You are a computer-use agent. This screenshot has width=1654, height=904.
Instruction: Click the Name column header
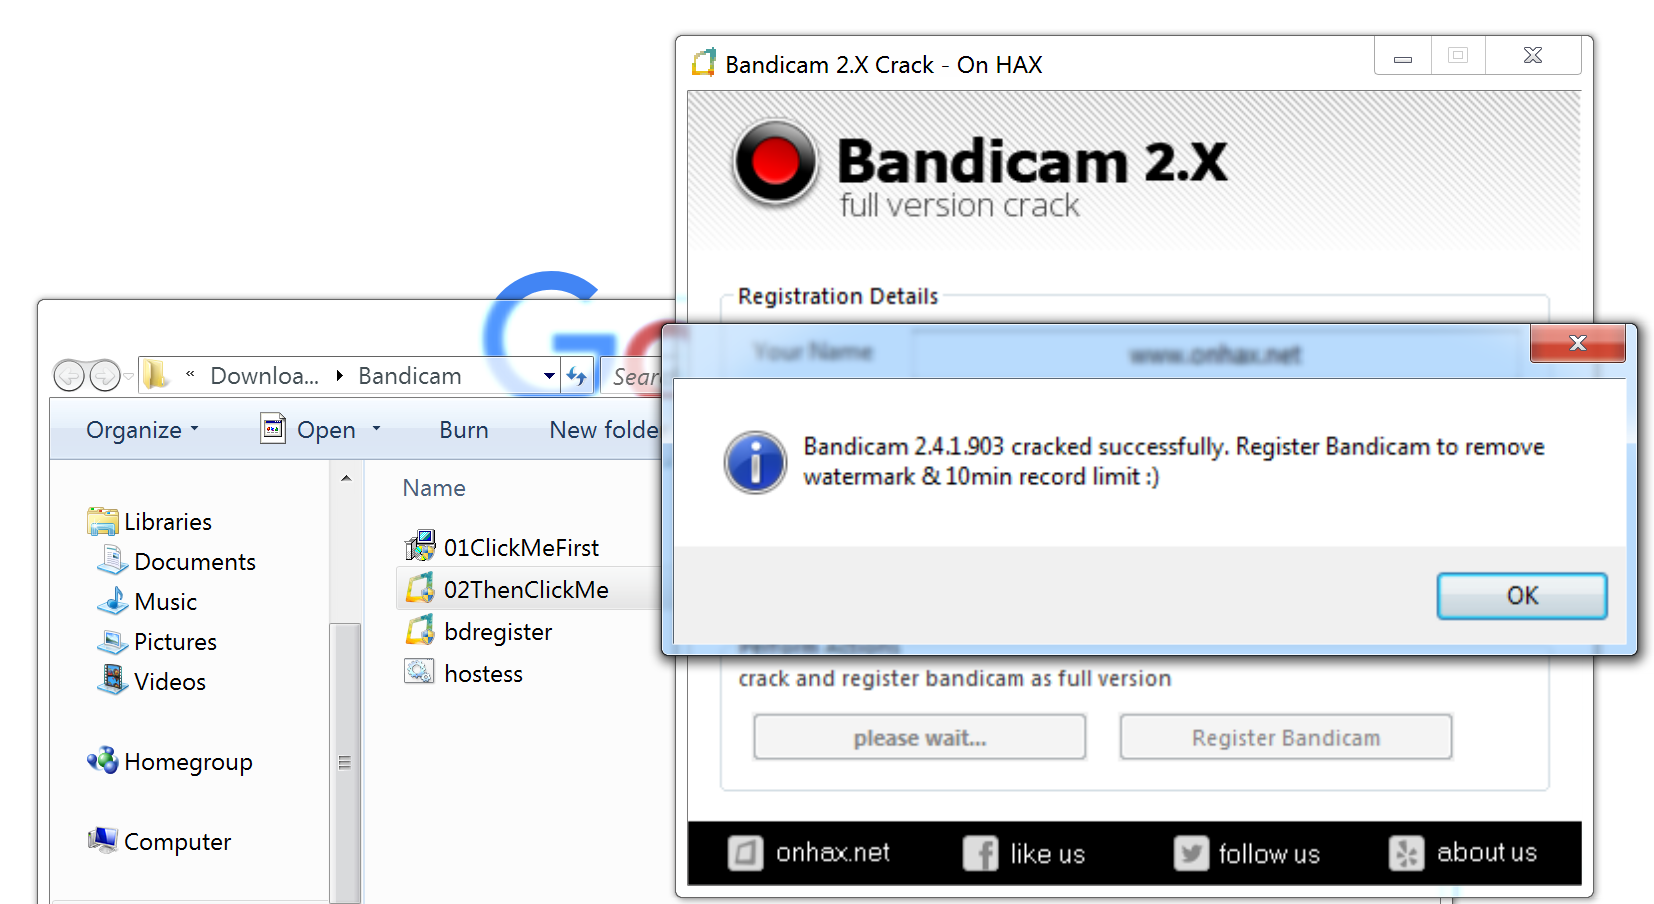(x=434, y=488)
